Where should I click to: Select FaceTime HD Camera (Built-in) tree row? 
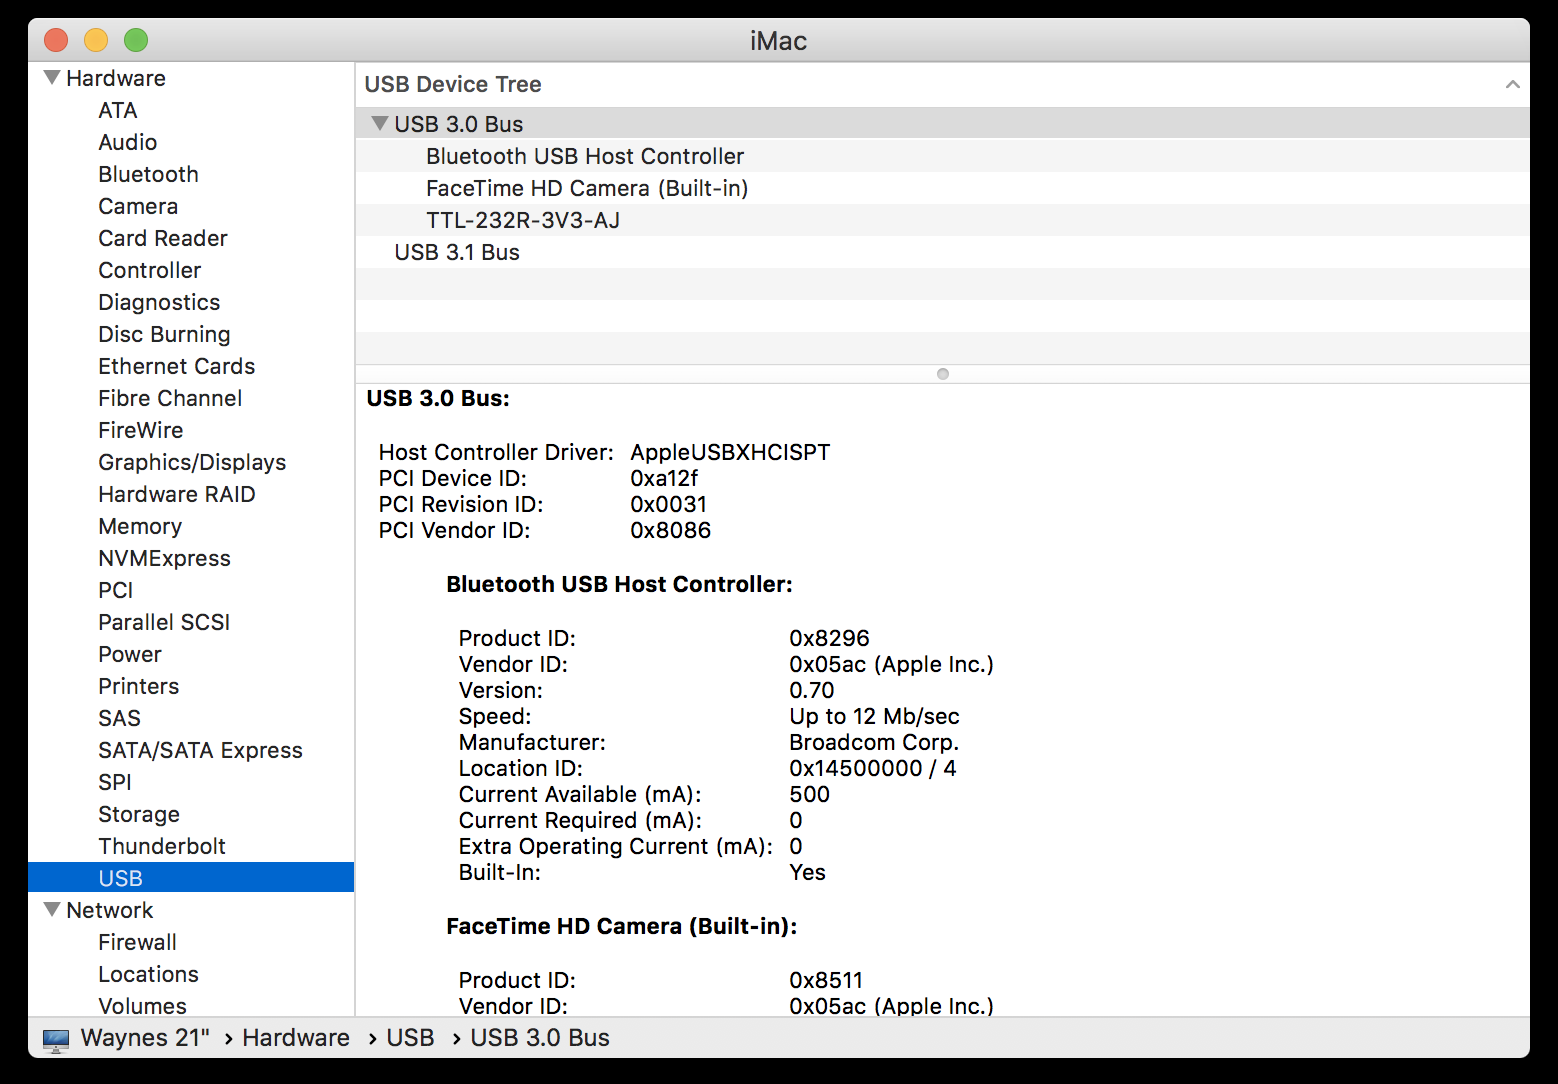click(942, 188)
